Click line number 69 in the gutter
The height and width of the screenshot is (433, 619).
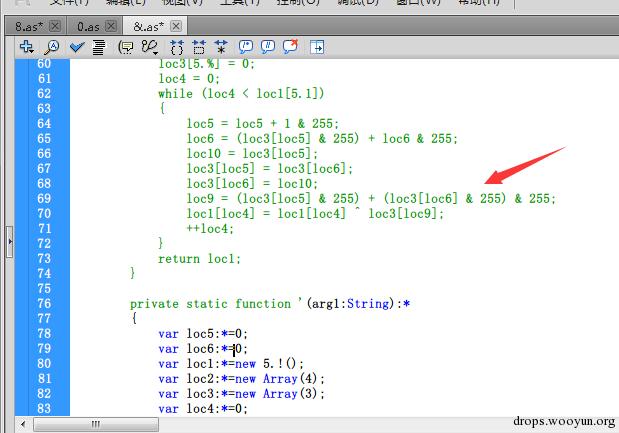pos(43,199)
